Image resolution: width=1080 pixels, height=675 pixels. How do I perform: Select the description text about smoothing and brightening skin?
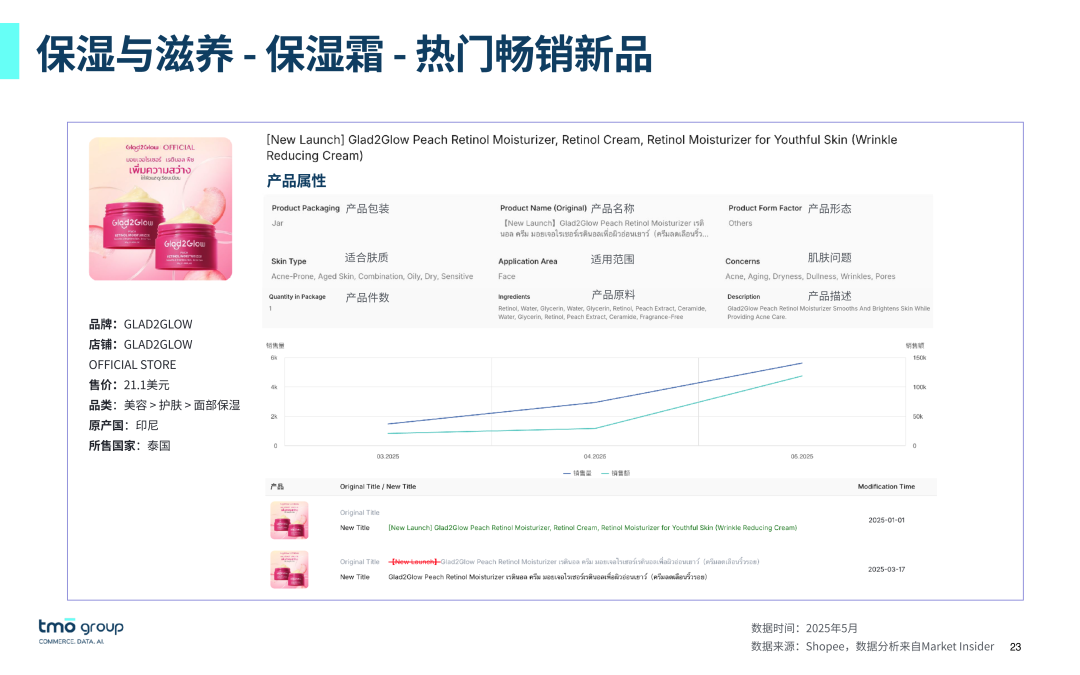pos(829,313)
